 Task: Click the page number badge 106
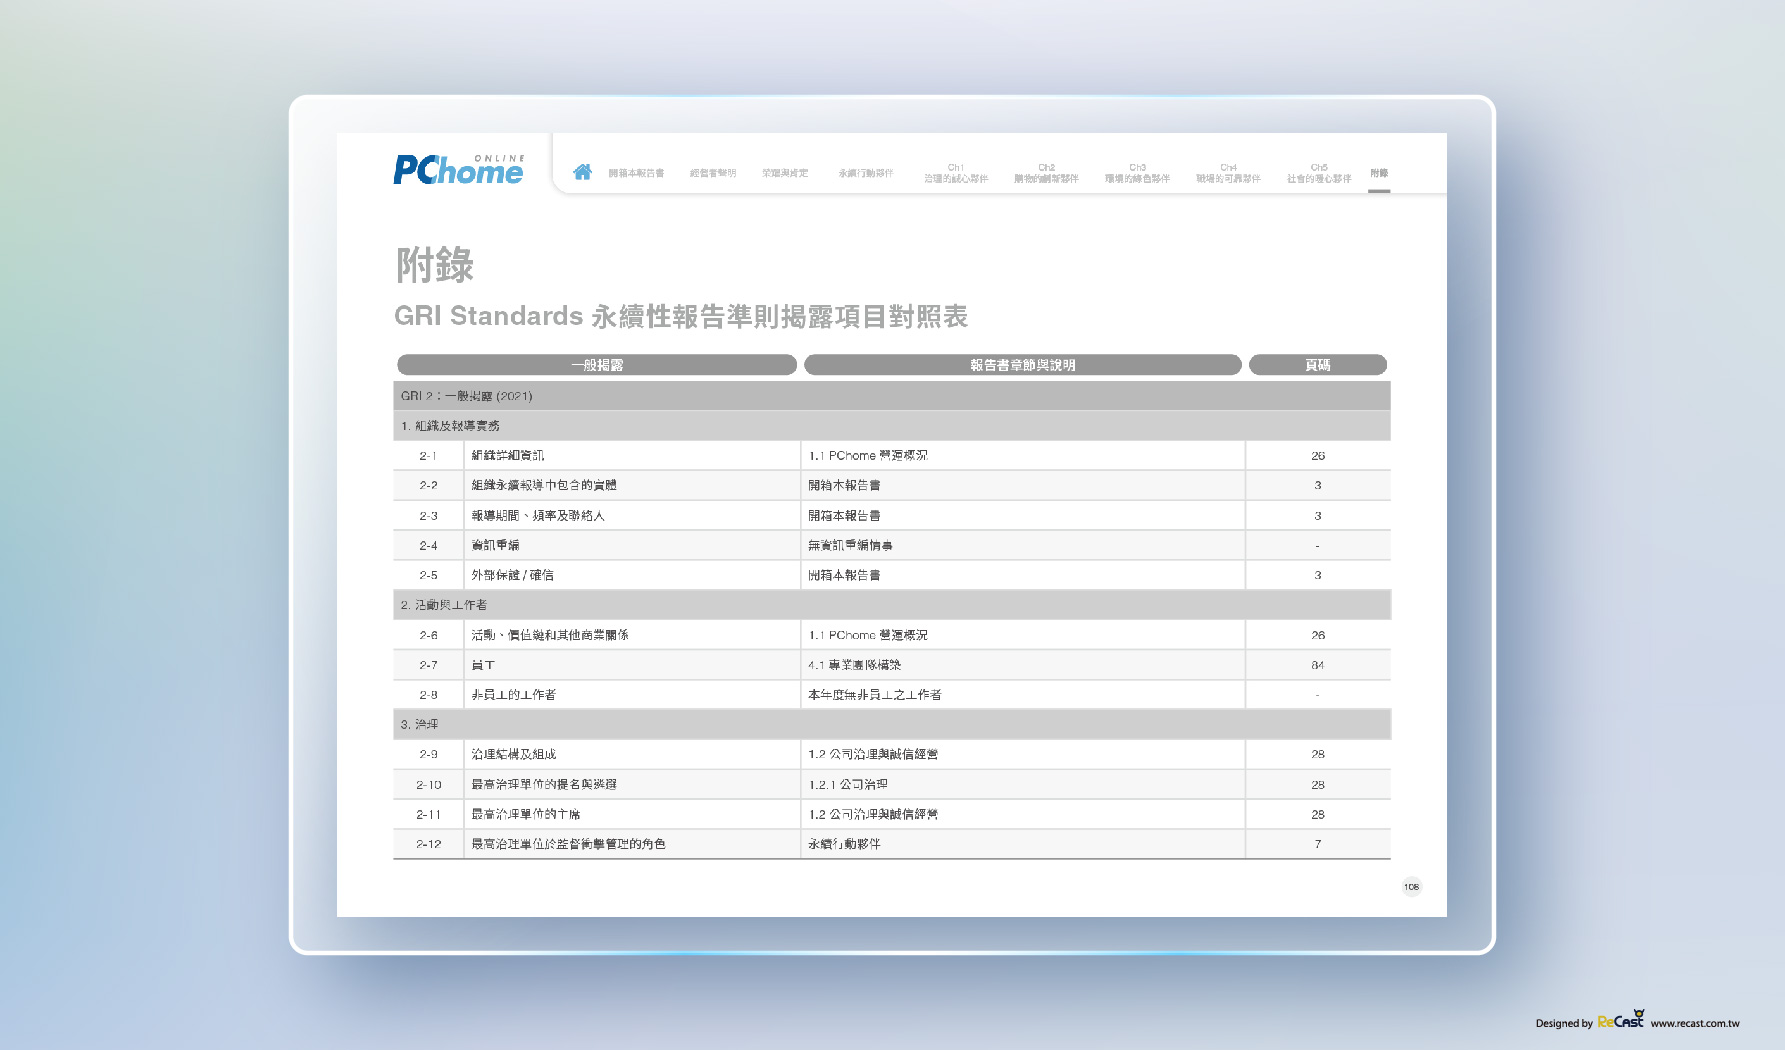tap(1411, 887)
